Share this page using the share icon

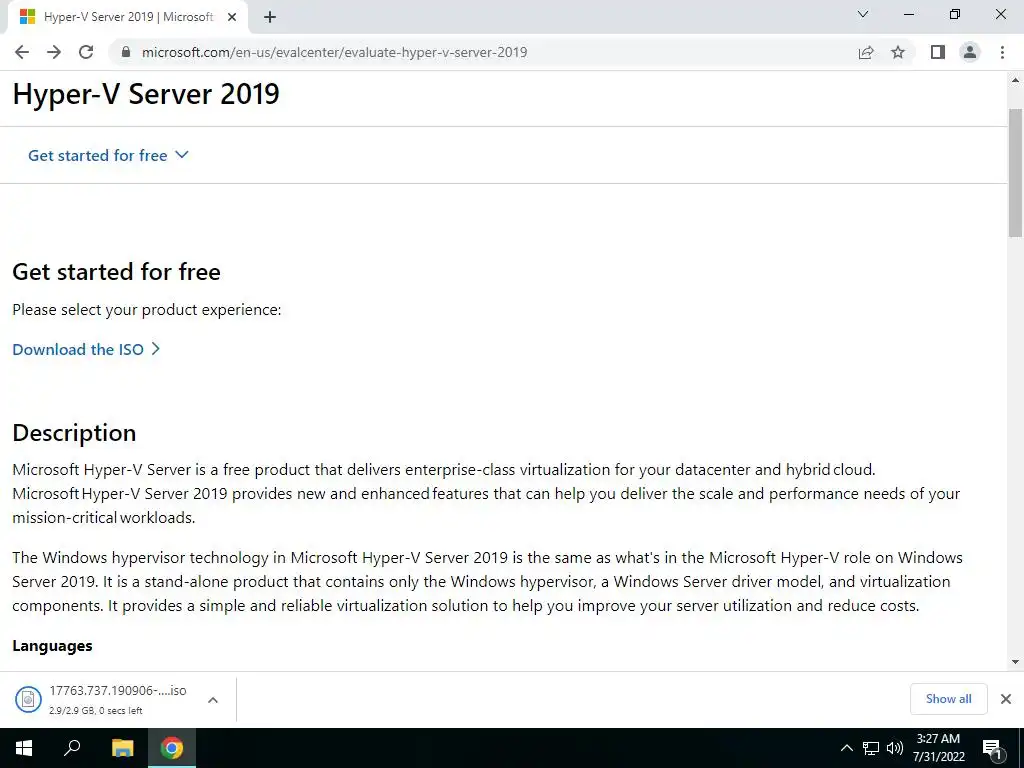coord(866,52)
